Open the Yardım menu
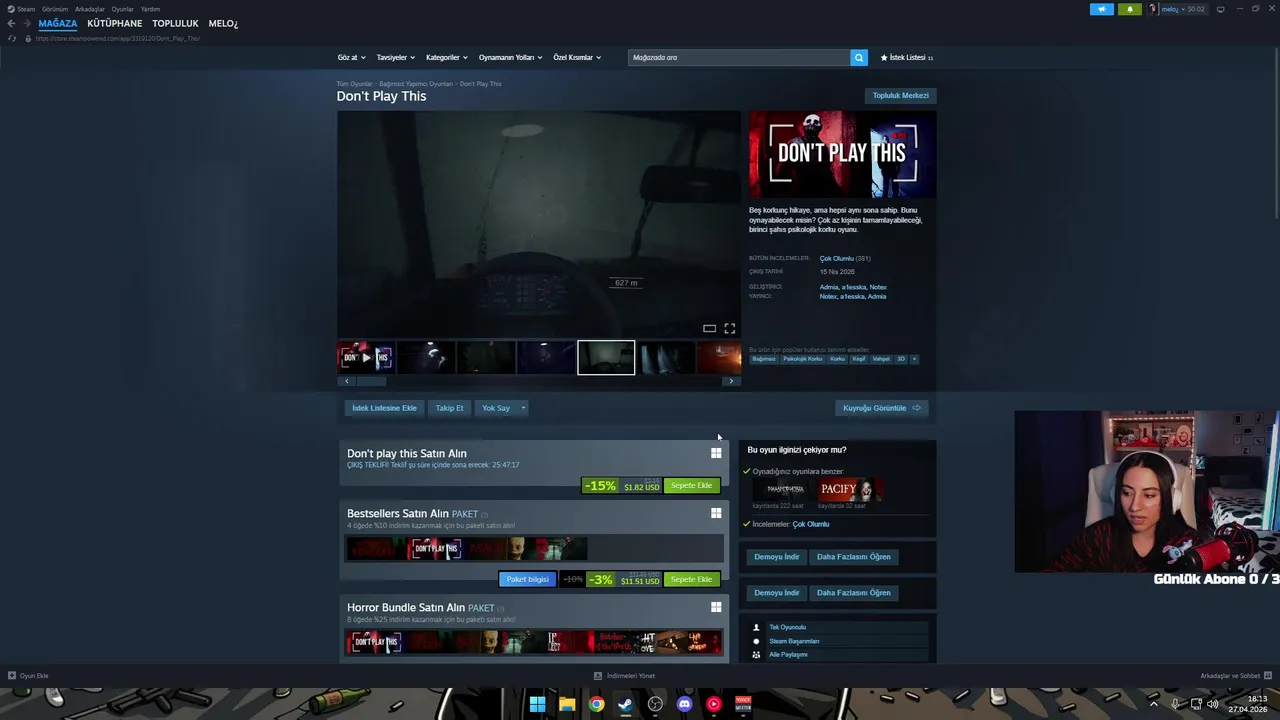Viewport: 1280px width, 720px height. pos(150,9)
